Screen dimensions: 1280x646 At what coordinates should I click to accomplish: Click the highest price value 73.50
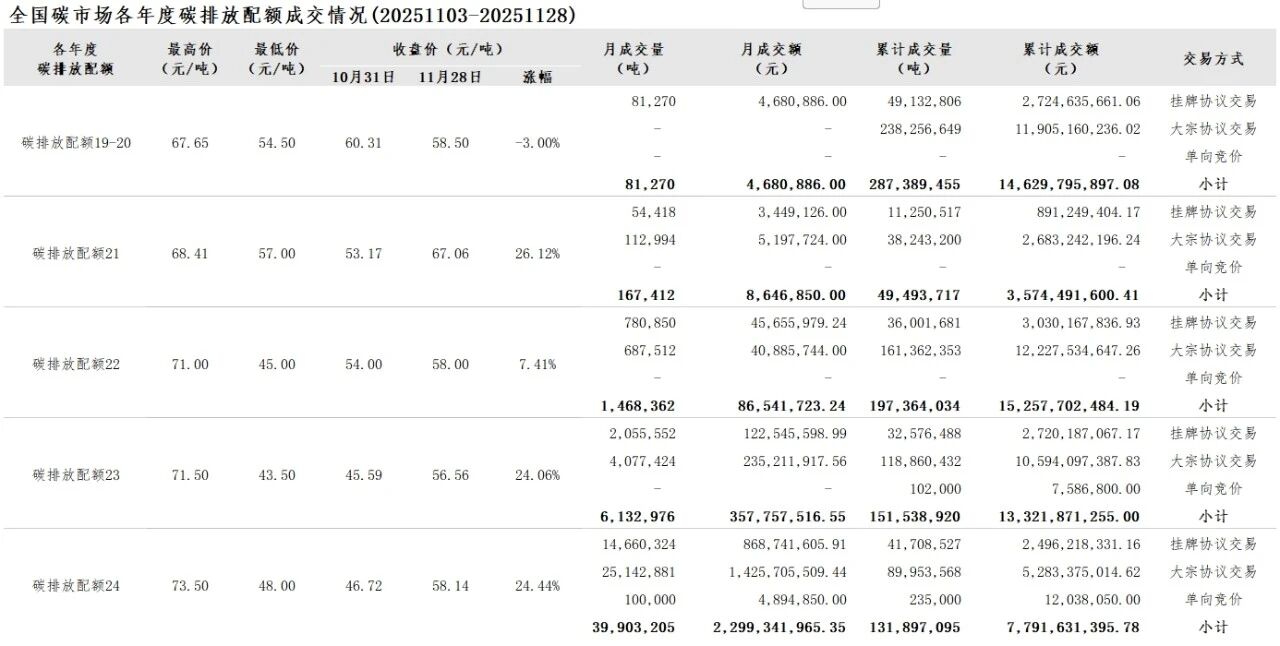(x=190, y=586)
